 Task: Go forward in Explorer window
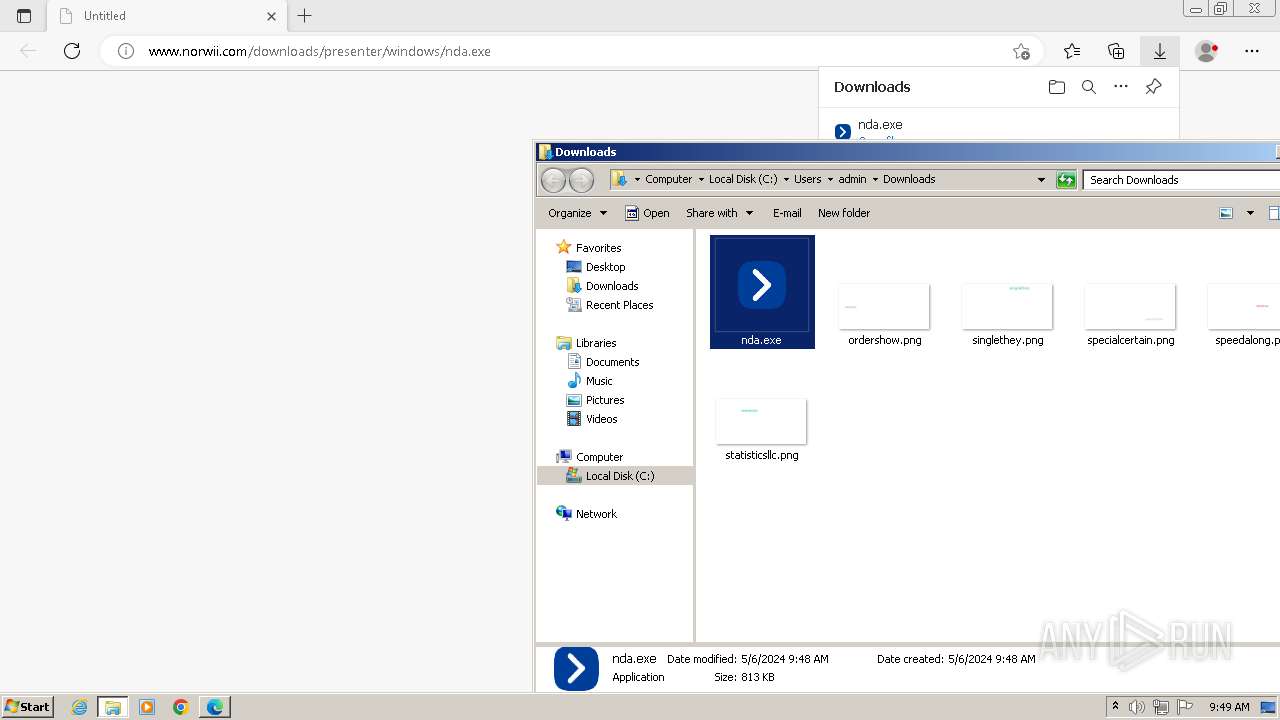(581, 180)
